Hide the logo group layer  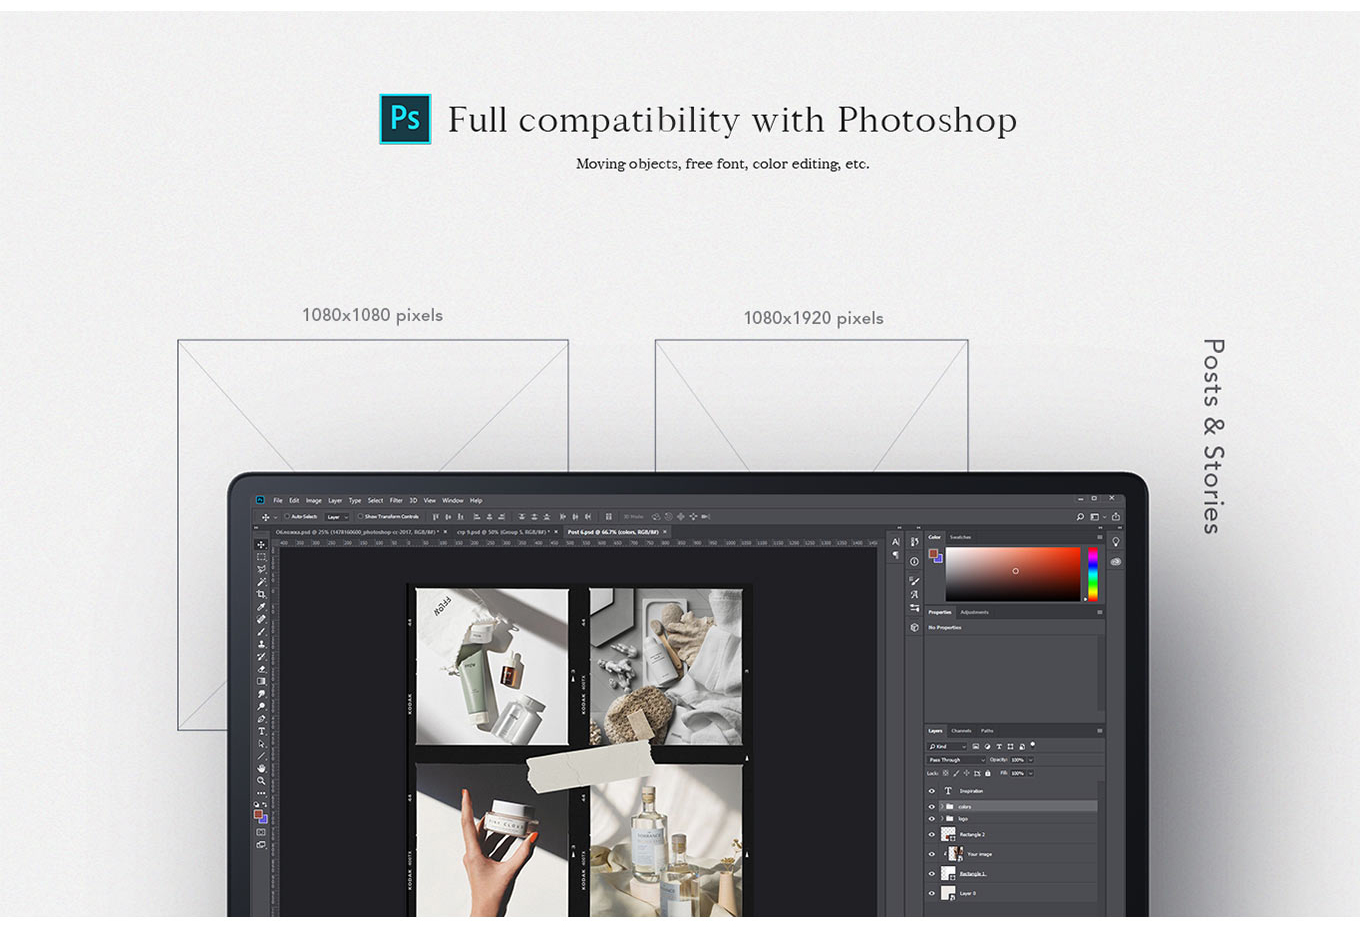932,819
